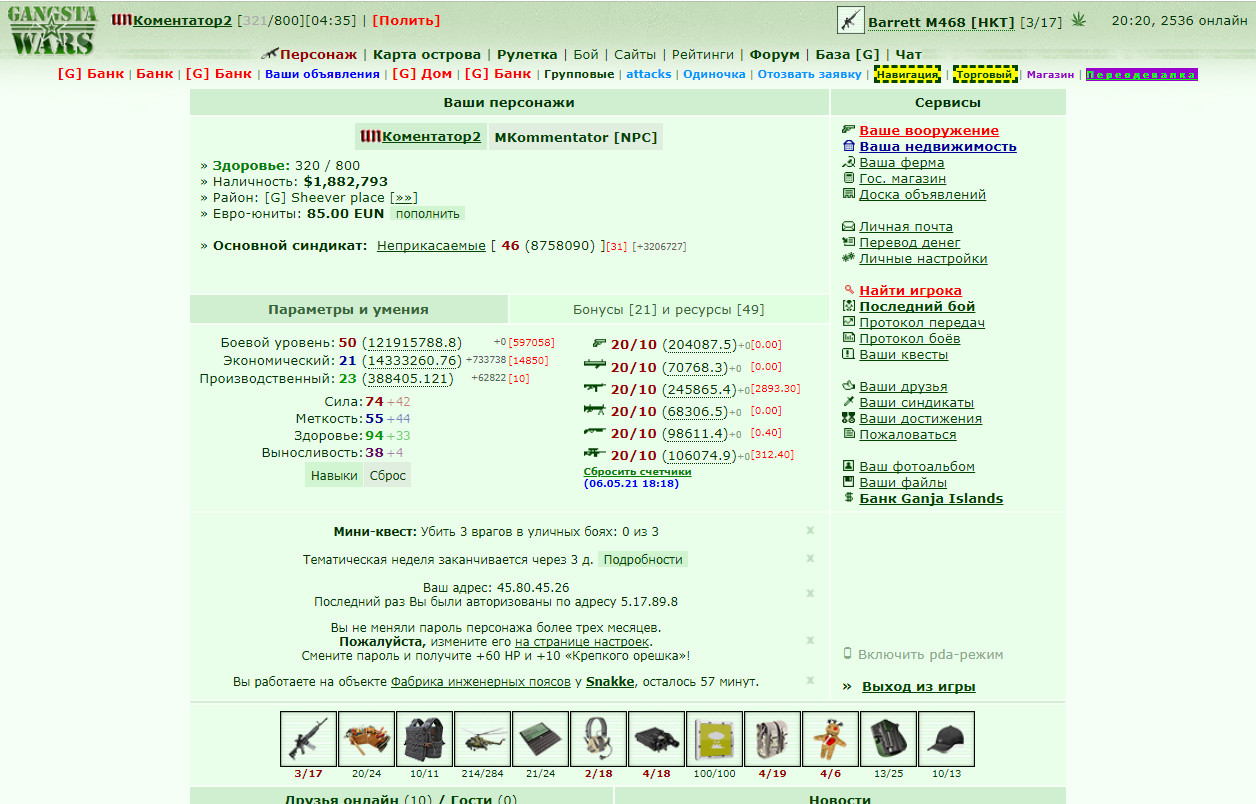Open Личная почта
Viewport: 1256px width, 804px height.
(906, 227)
